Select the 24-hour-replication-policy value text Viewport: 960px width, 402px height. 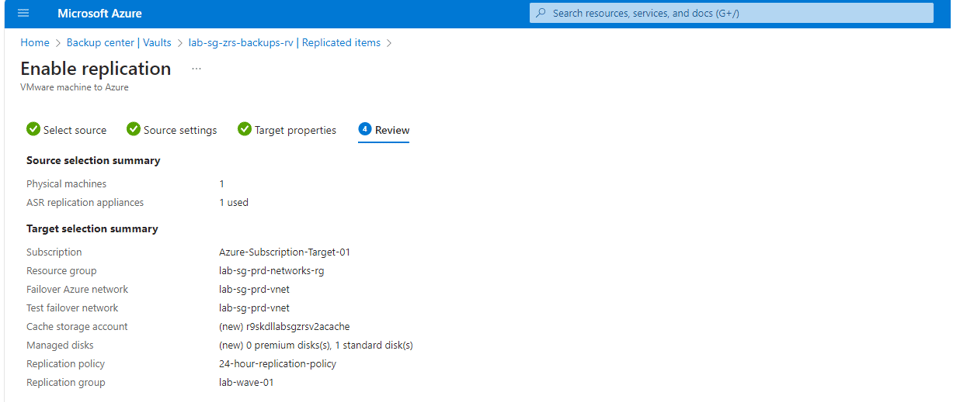point(277,364)
